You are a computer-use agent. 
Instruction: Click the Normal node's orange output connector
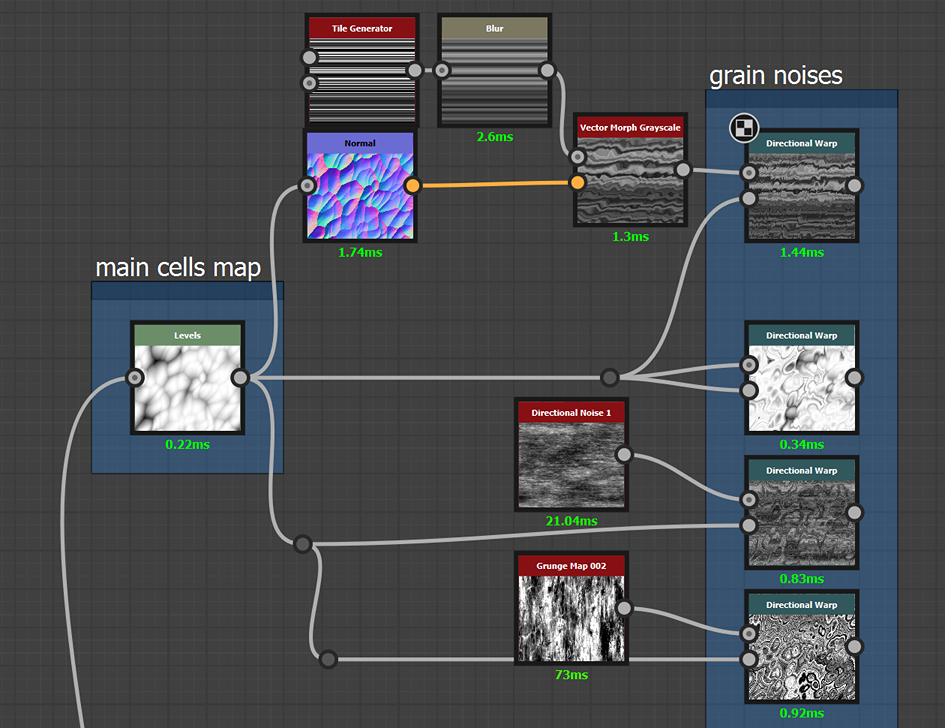coord(413,185)
